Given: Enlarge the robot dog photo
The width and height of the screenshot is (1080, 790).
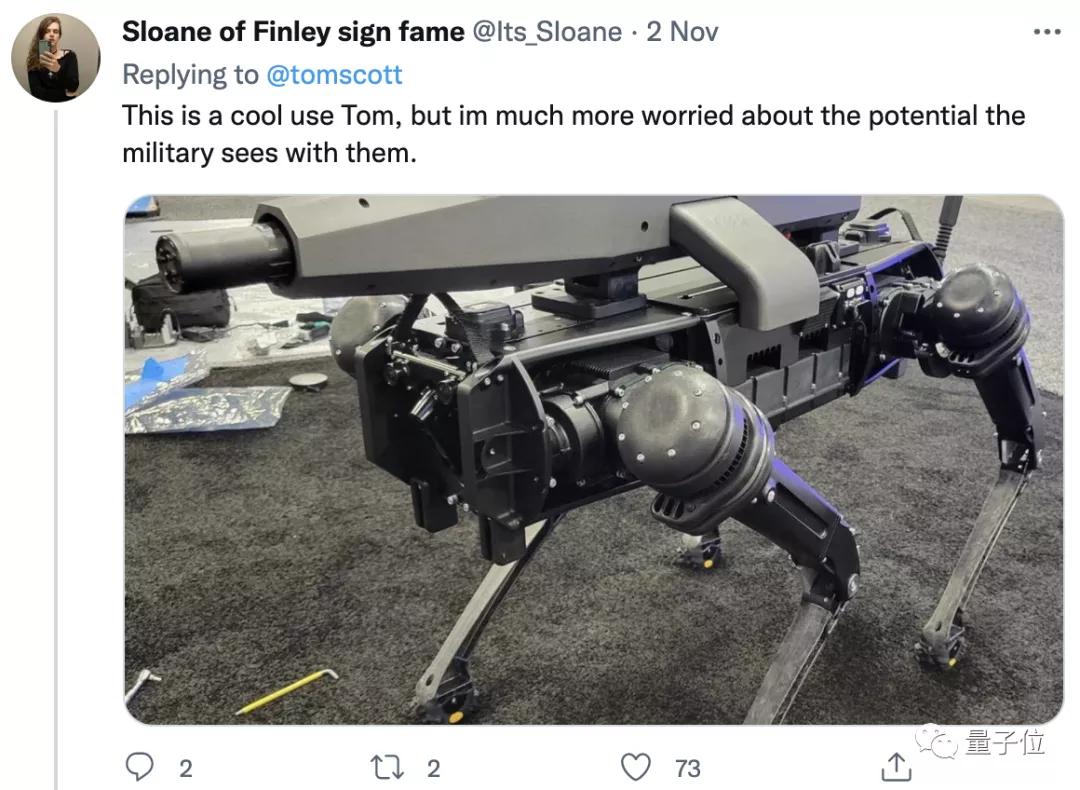Looking at the screenshot, I should pyautogui.click(x=593, y=458).
